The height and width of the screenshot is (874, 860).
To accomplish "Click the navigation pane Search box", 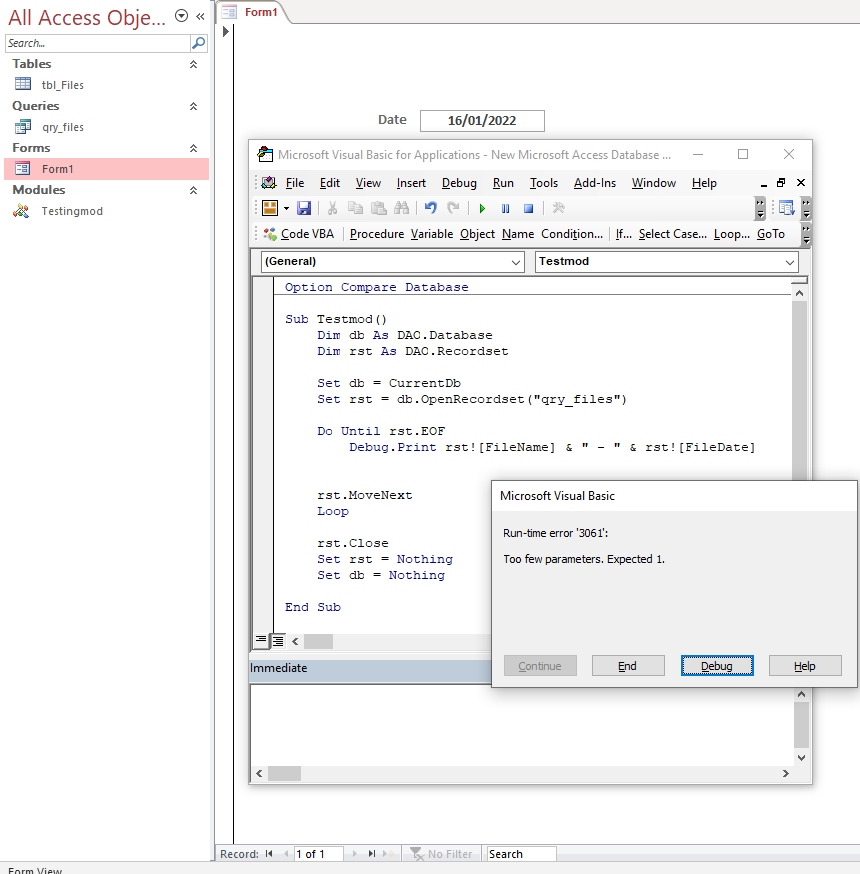I will 98,43.
